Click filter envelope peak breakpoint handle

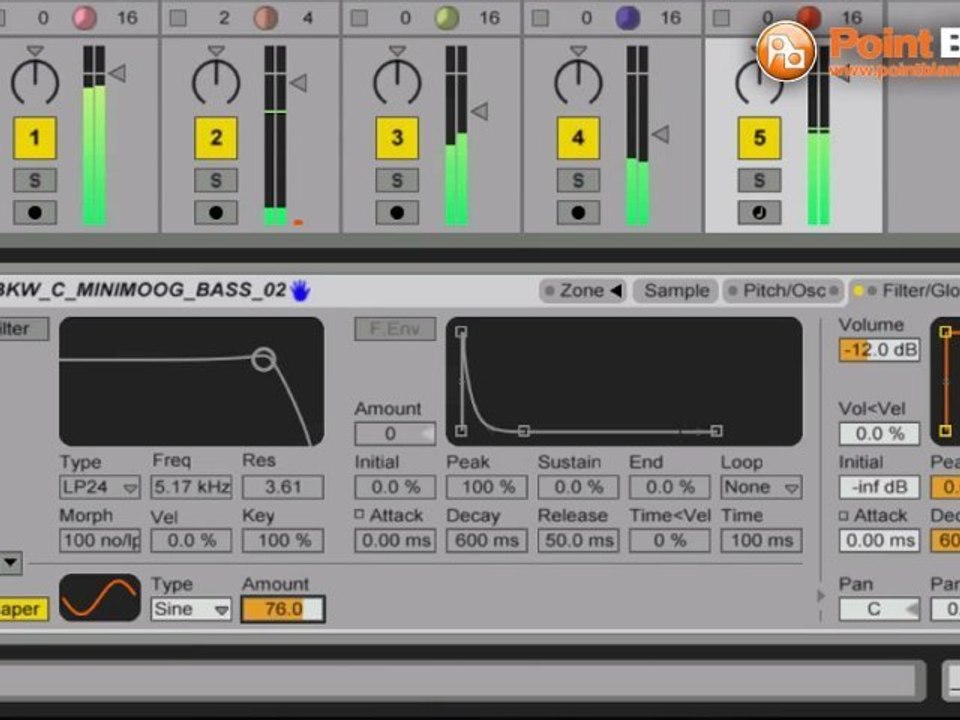point(462,331)
